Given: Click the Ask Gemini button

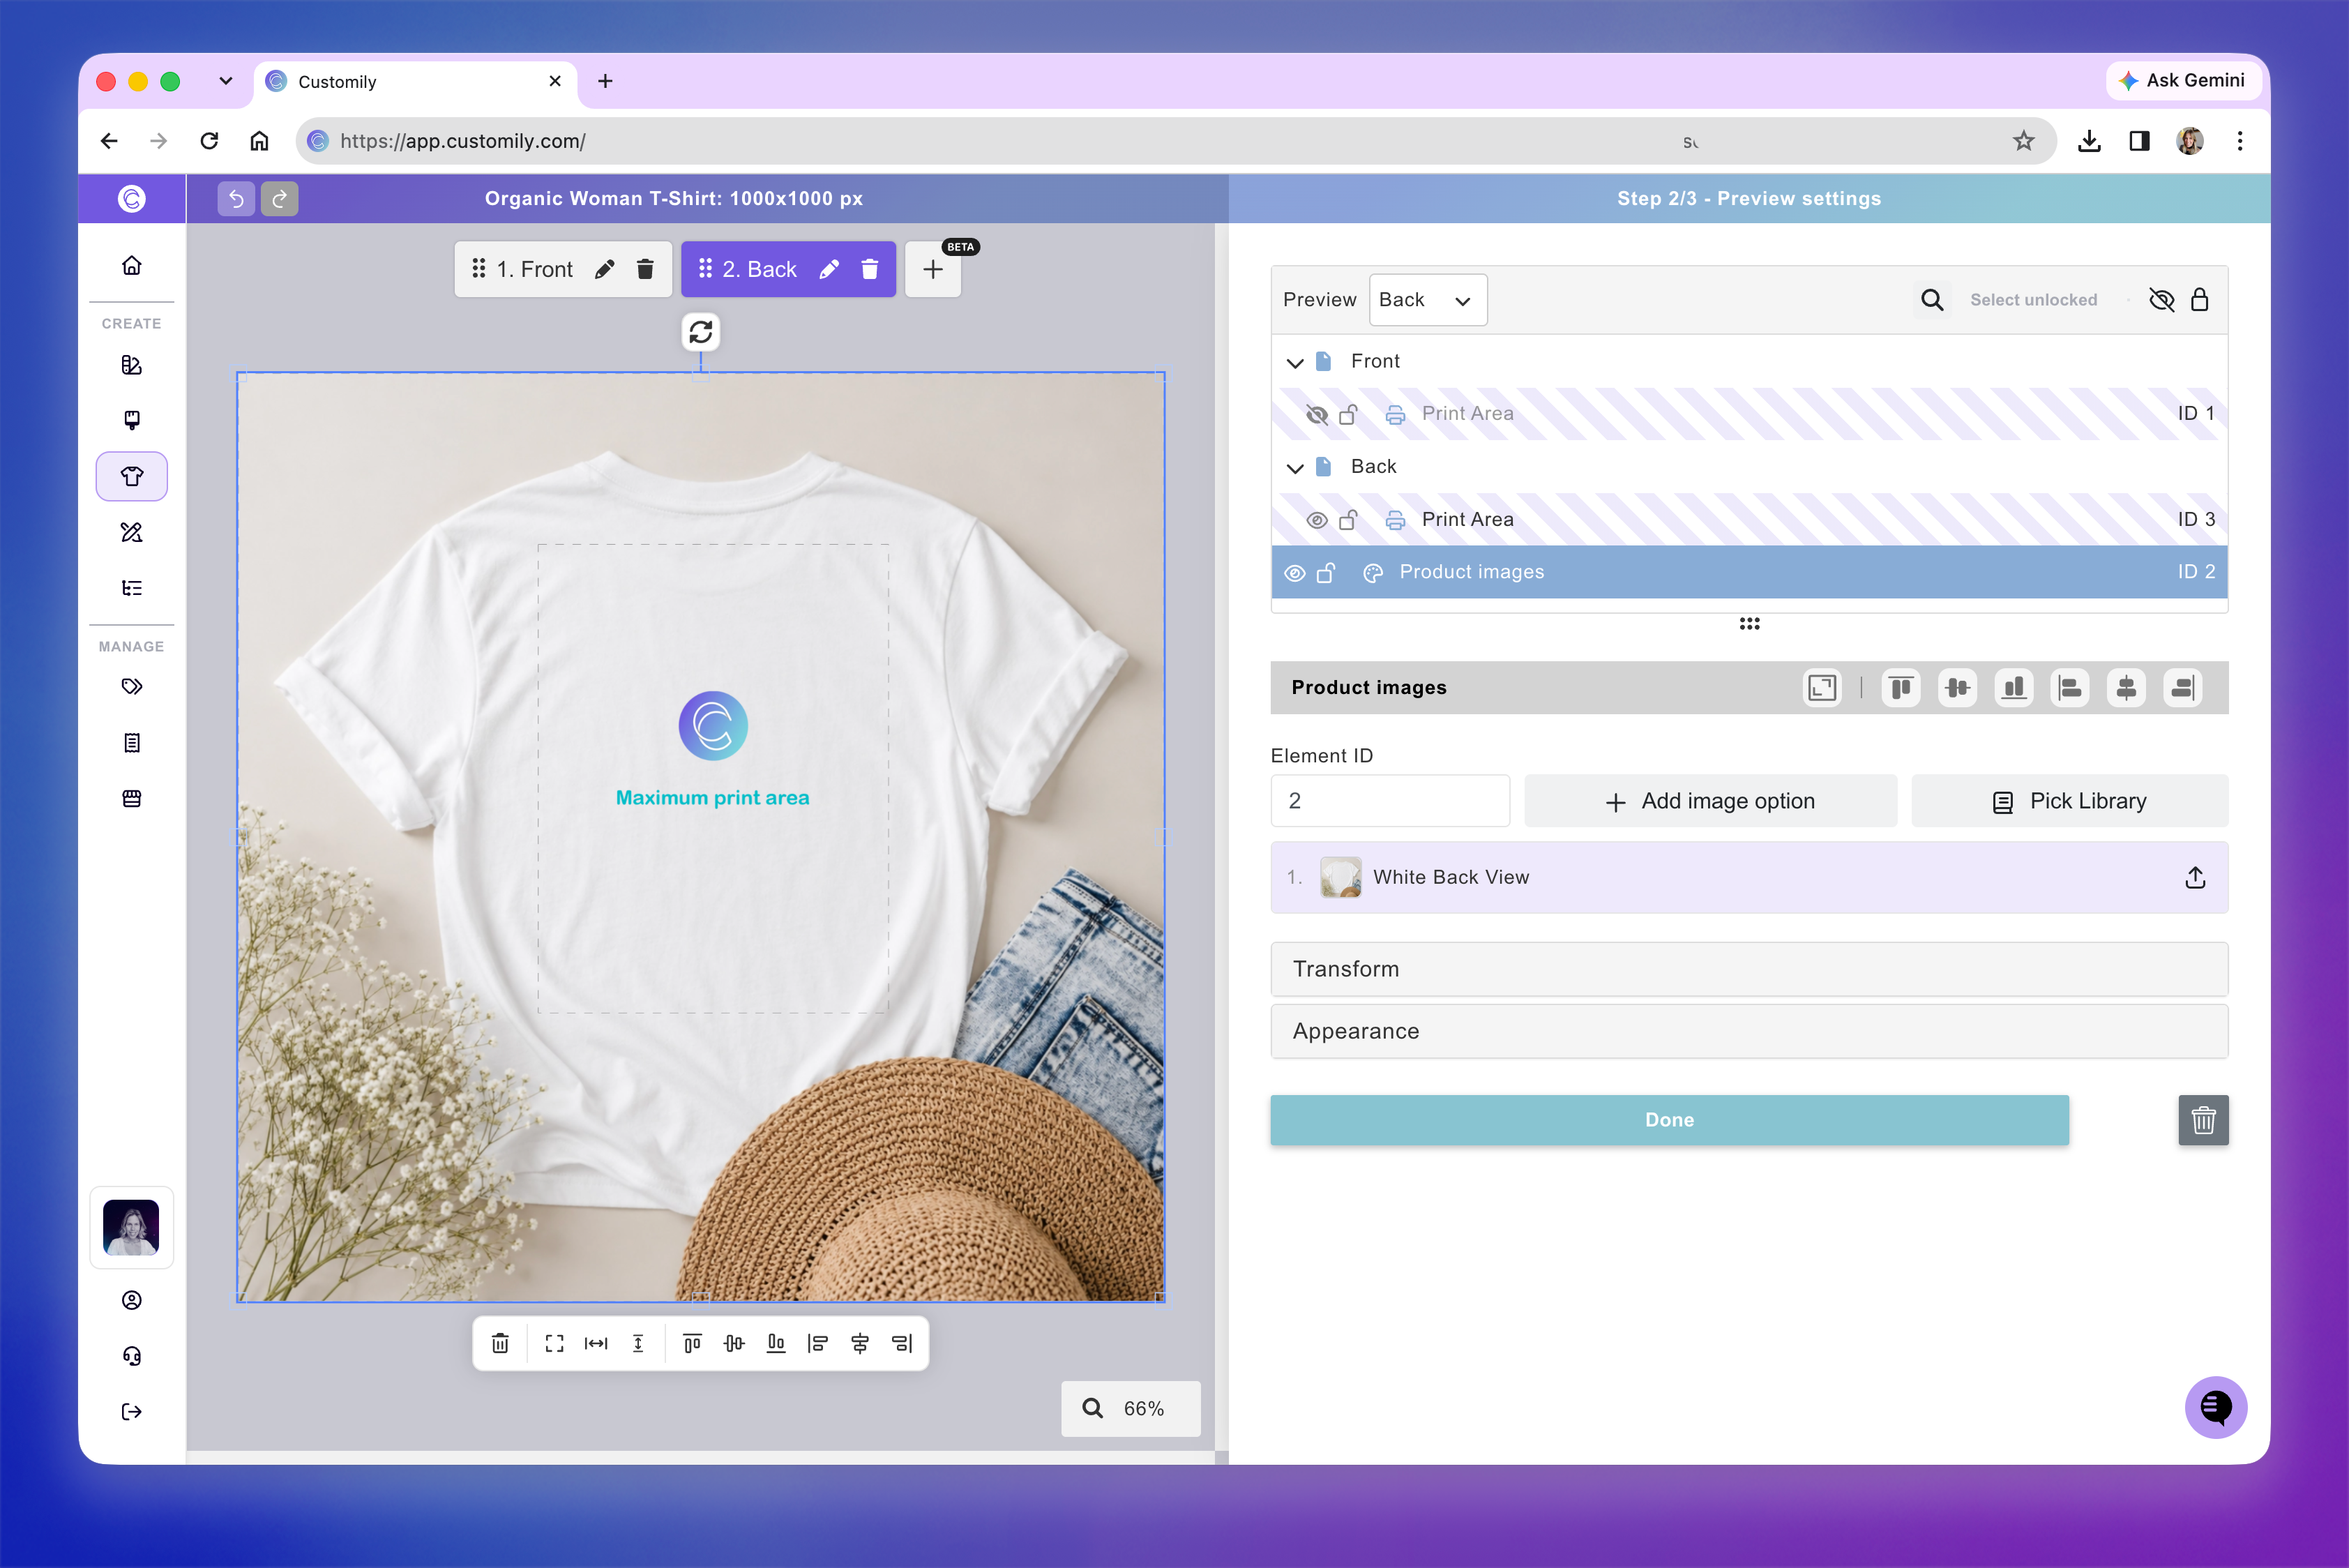Looking at the screenshot, I should [2182, 80].
